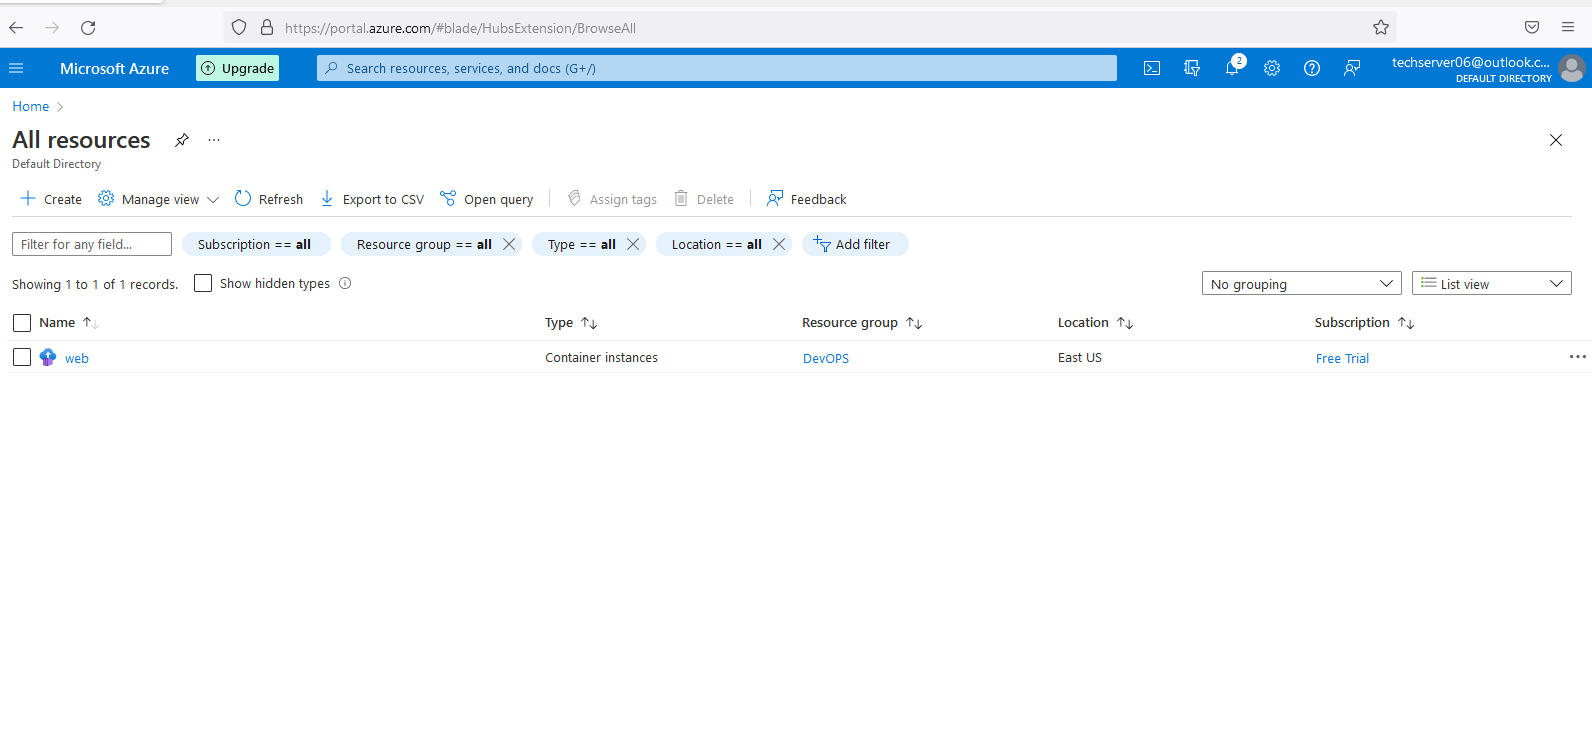1592x733 pixels.
Task: Open the Directories and subscriptions filter icon
Action: pos(1192,68)
